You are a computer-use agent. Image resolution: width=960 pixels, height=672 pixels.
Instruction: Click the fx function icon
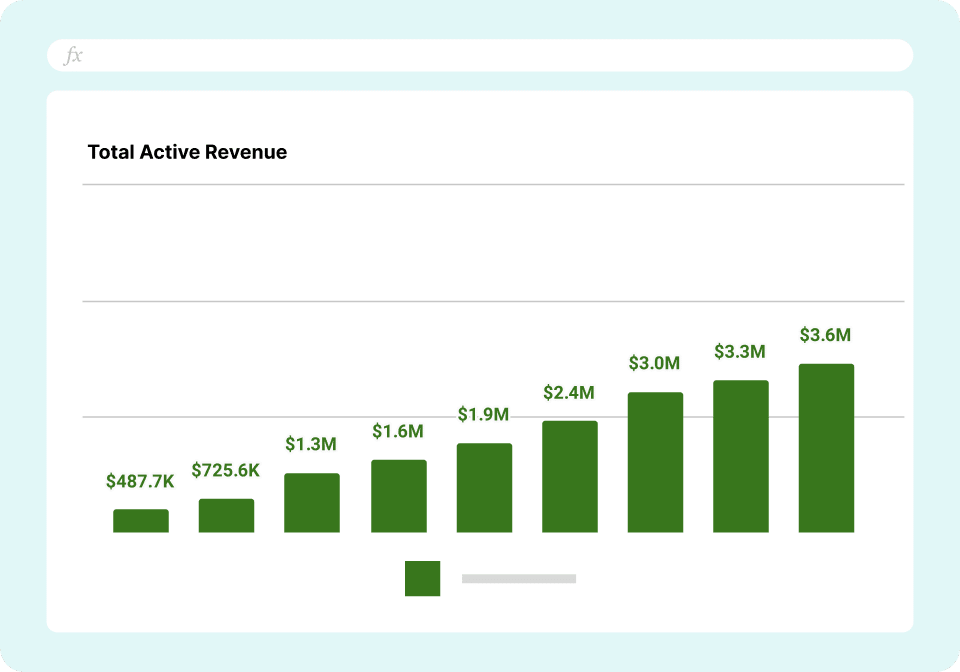click(73, 56)
